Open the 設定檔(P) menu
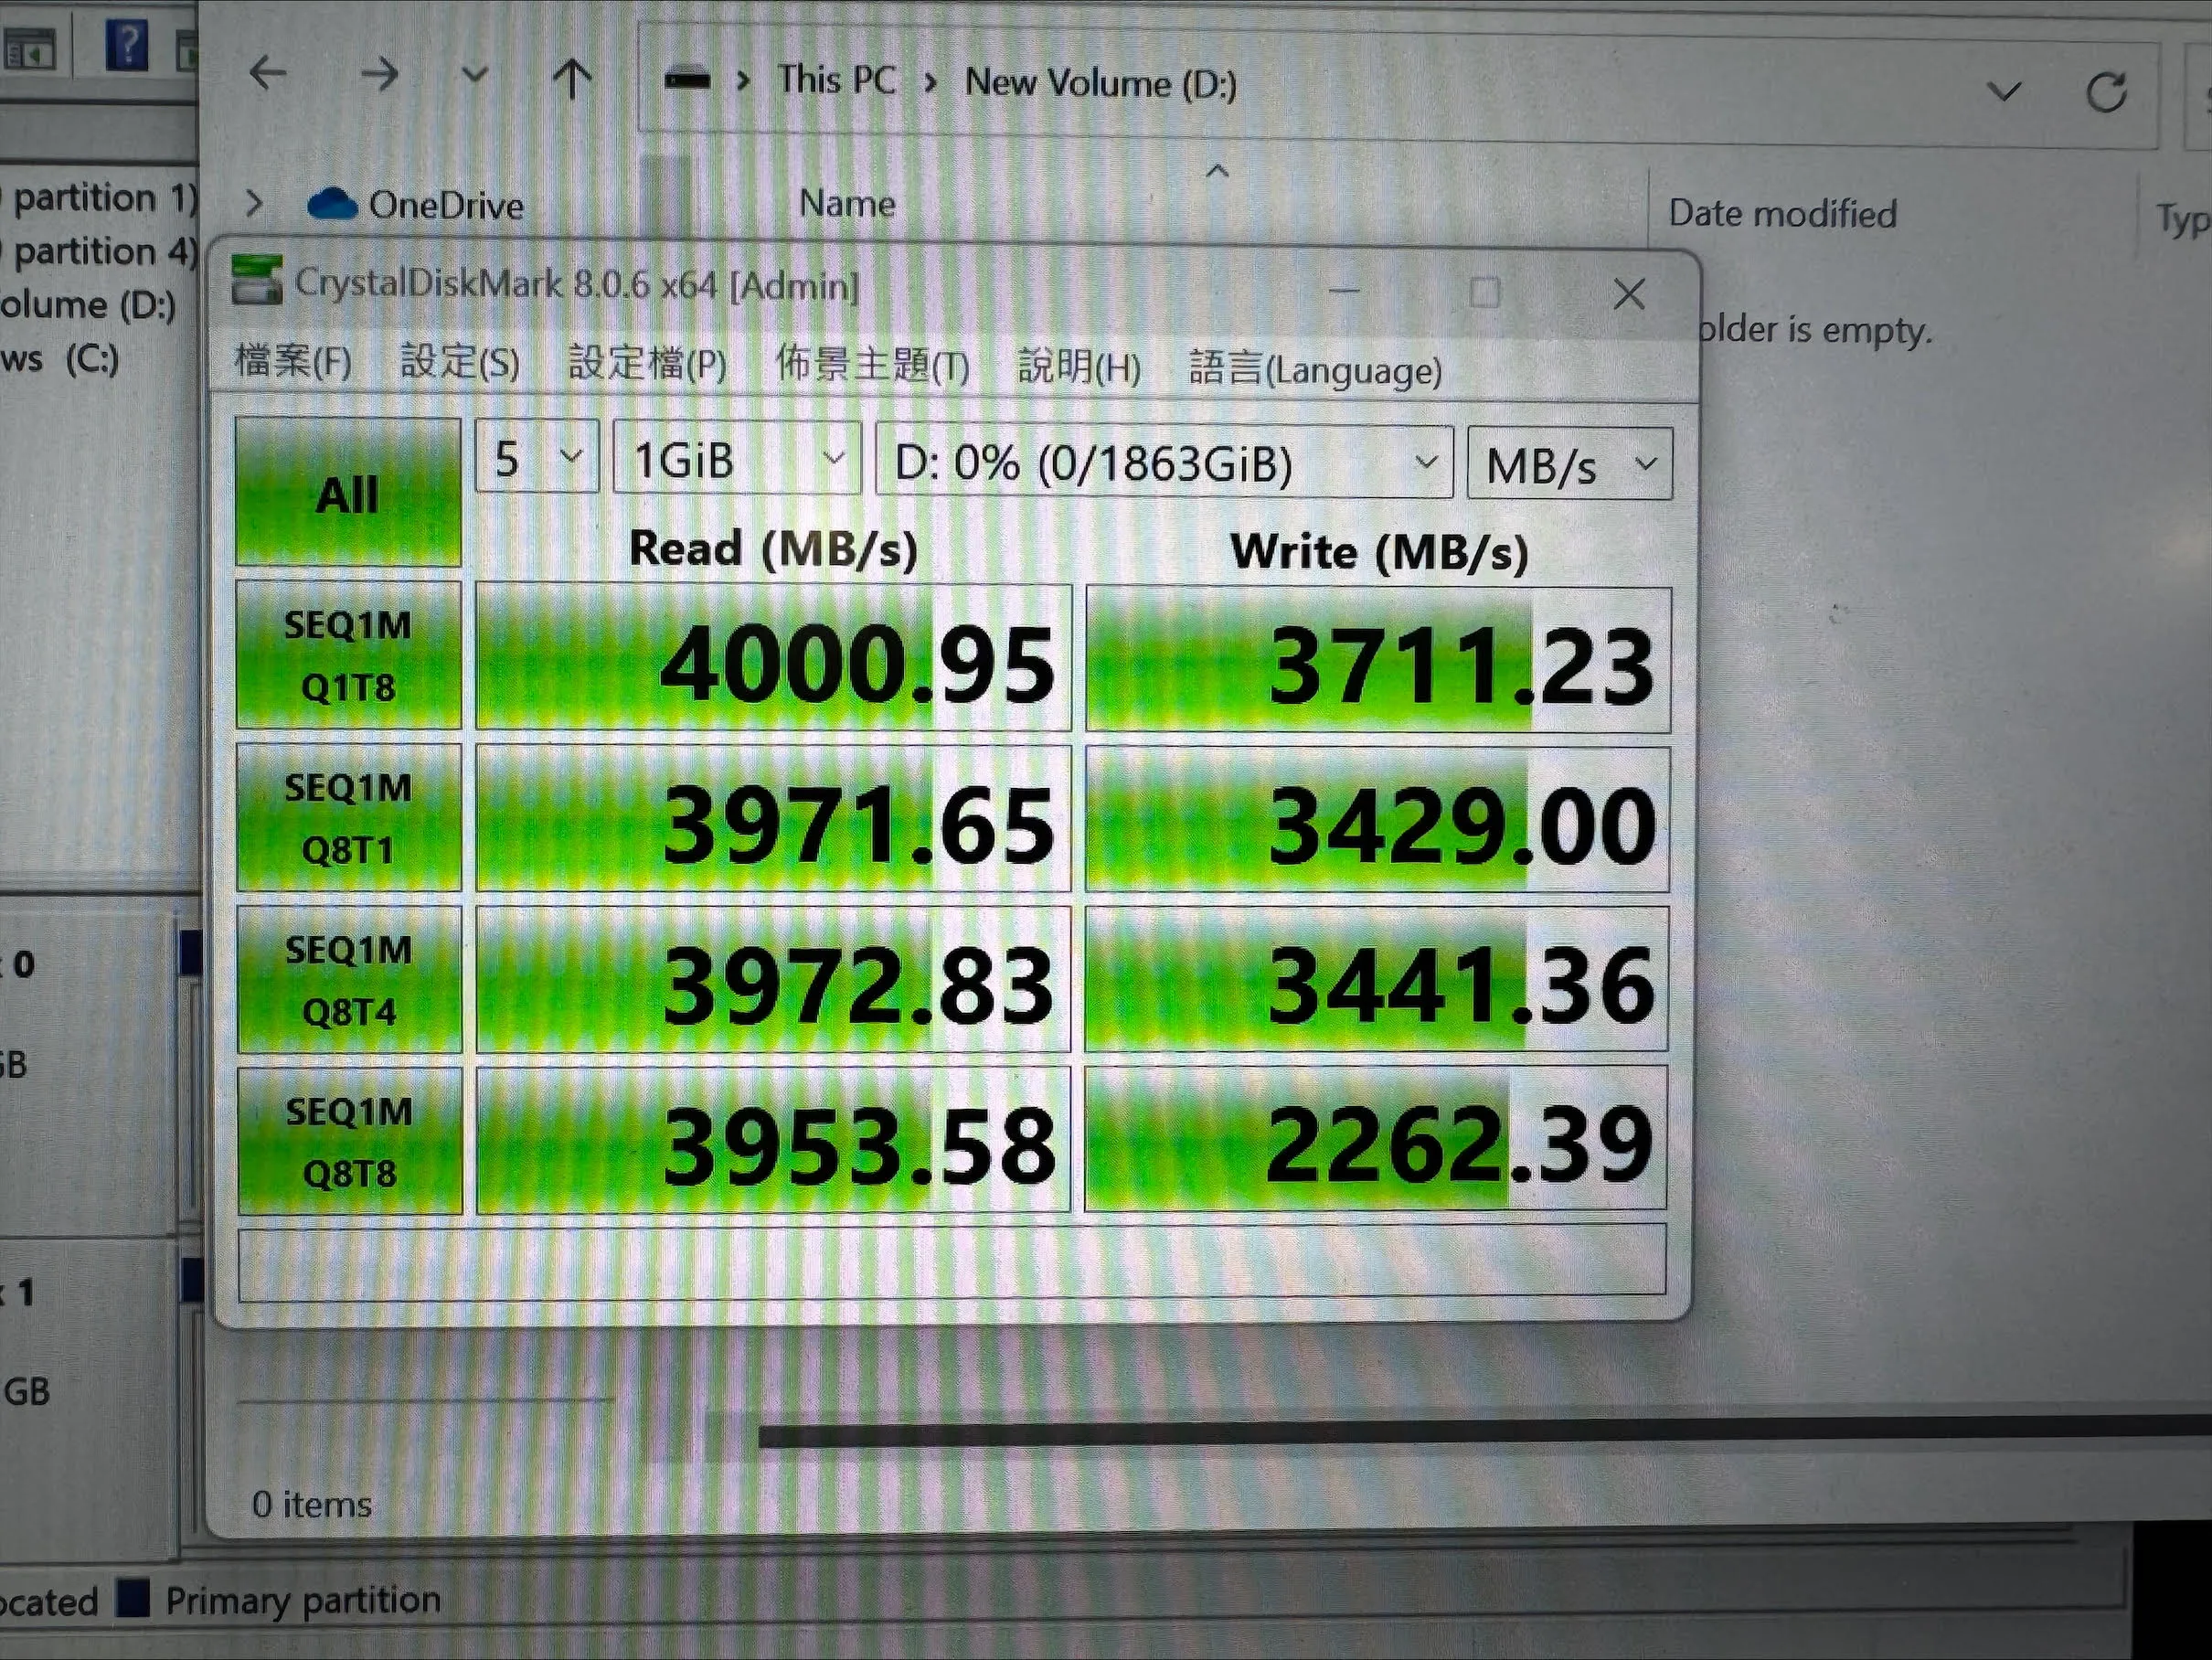 (647, 363)
